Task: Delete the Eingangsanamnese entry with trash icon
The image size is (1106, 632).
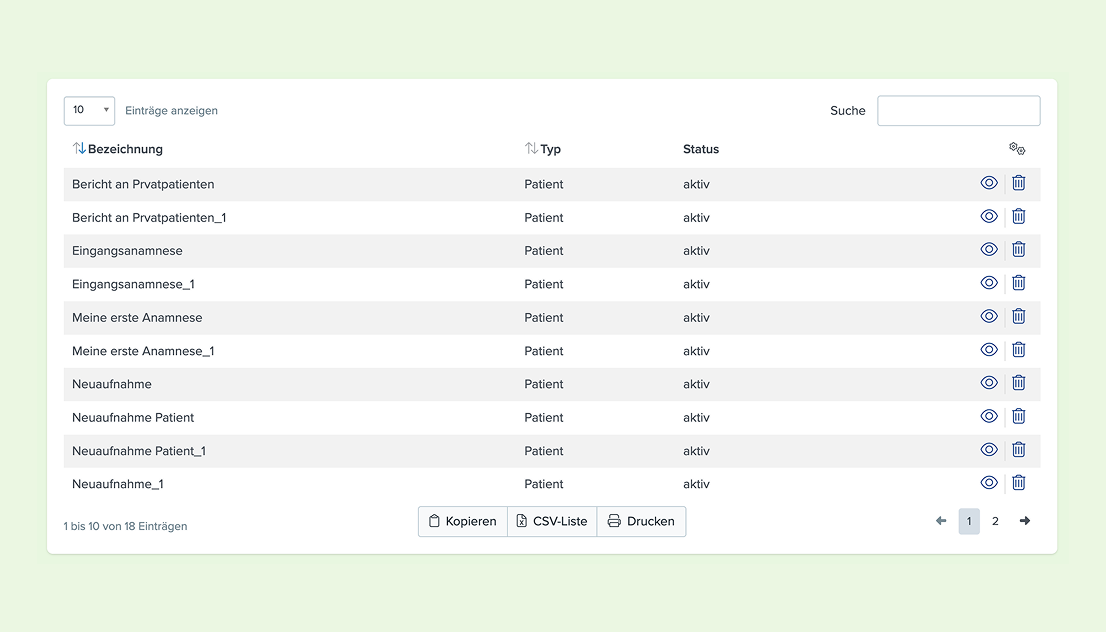Action: (1019, 249)
